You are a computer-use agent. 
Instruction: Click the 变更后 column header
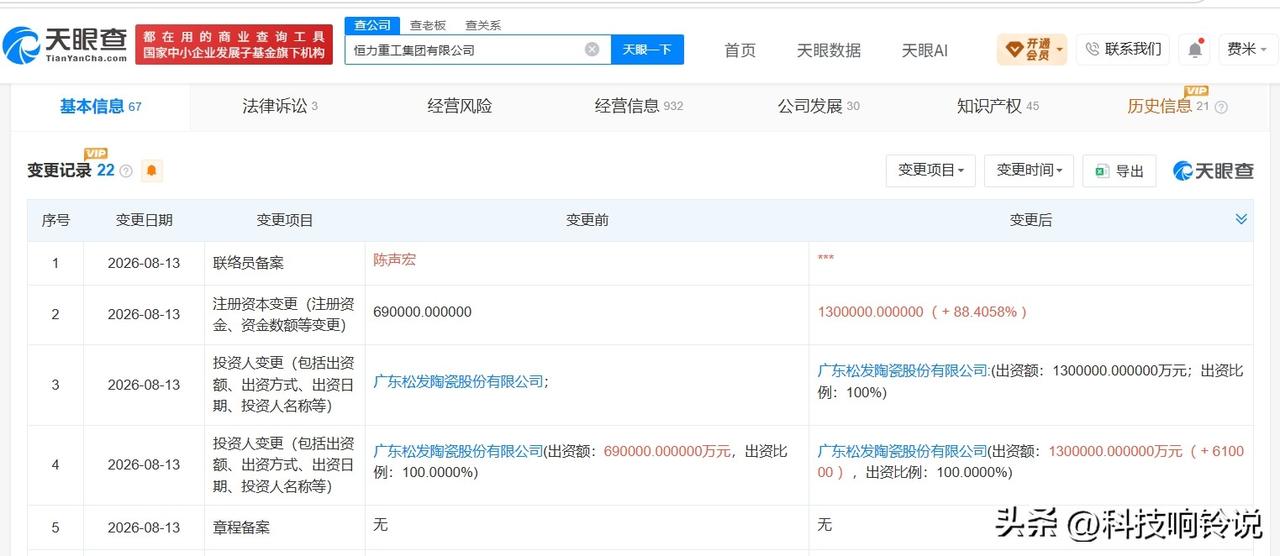click(1031, 220)
